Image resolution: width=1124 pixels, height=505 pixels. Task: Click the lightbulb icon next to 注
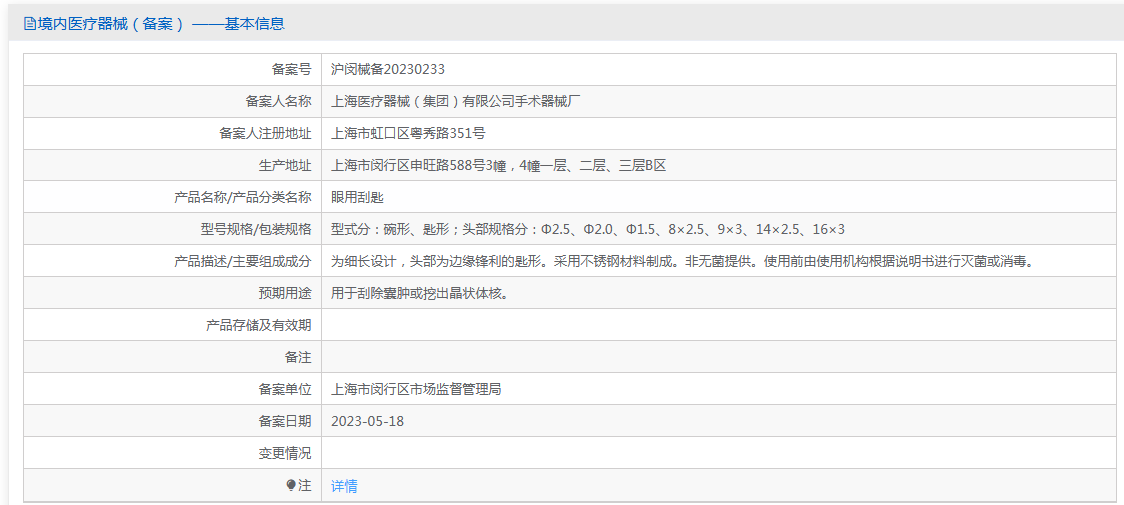(x=290, y=486)
